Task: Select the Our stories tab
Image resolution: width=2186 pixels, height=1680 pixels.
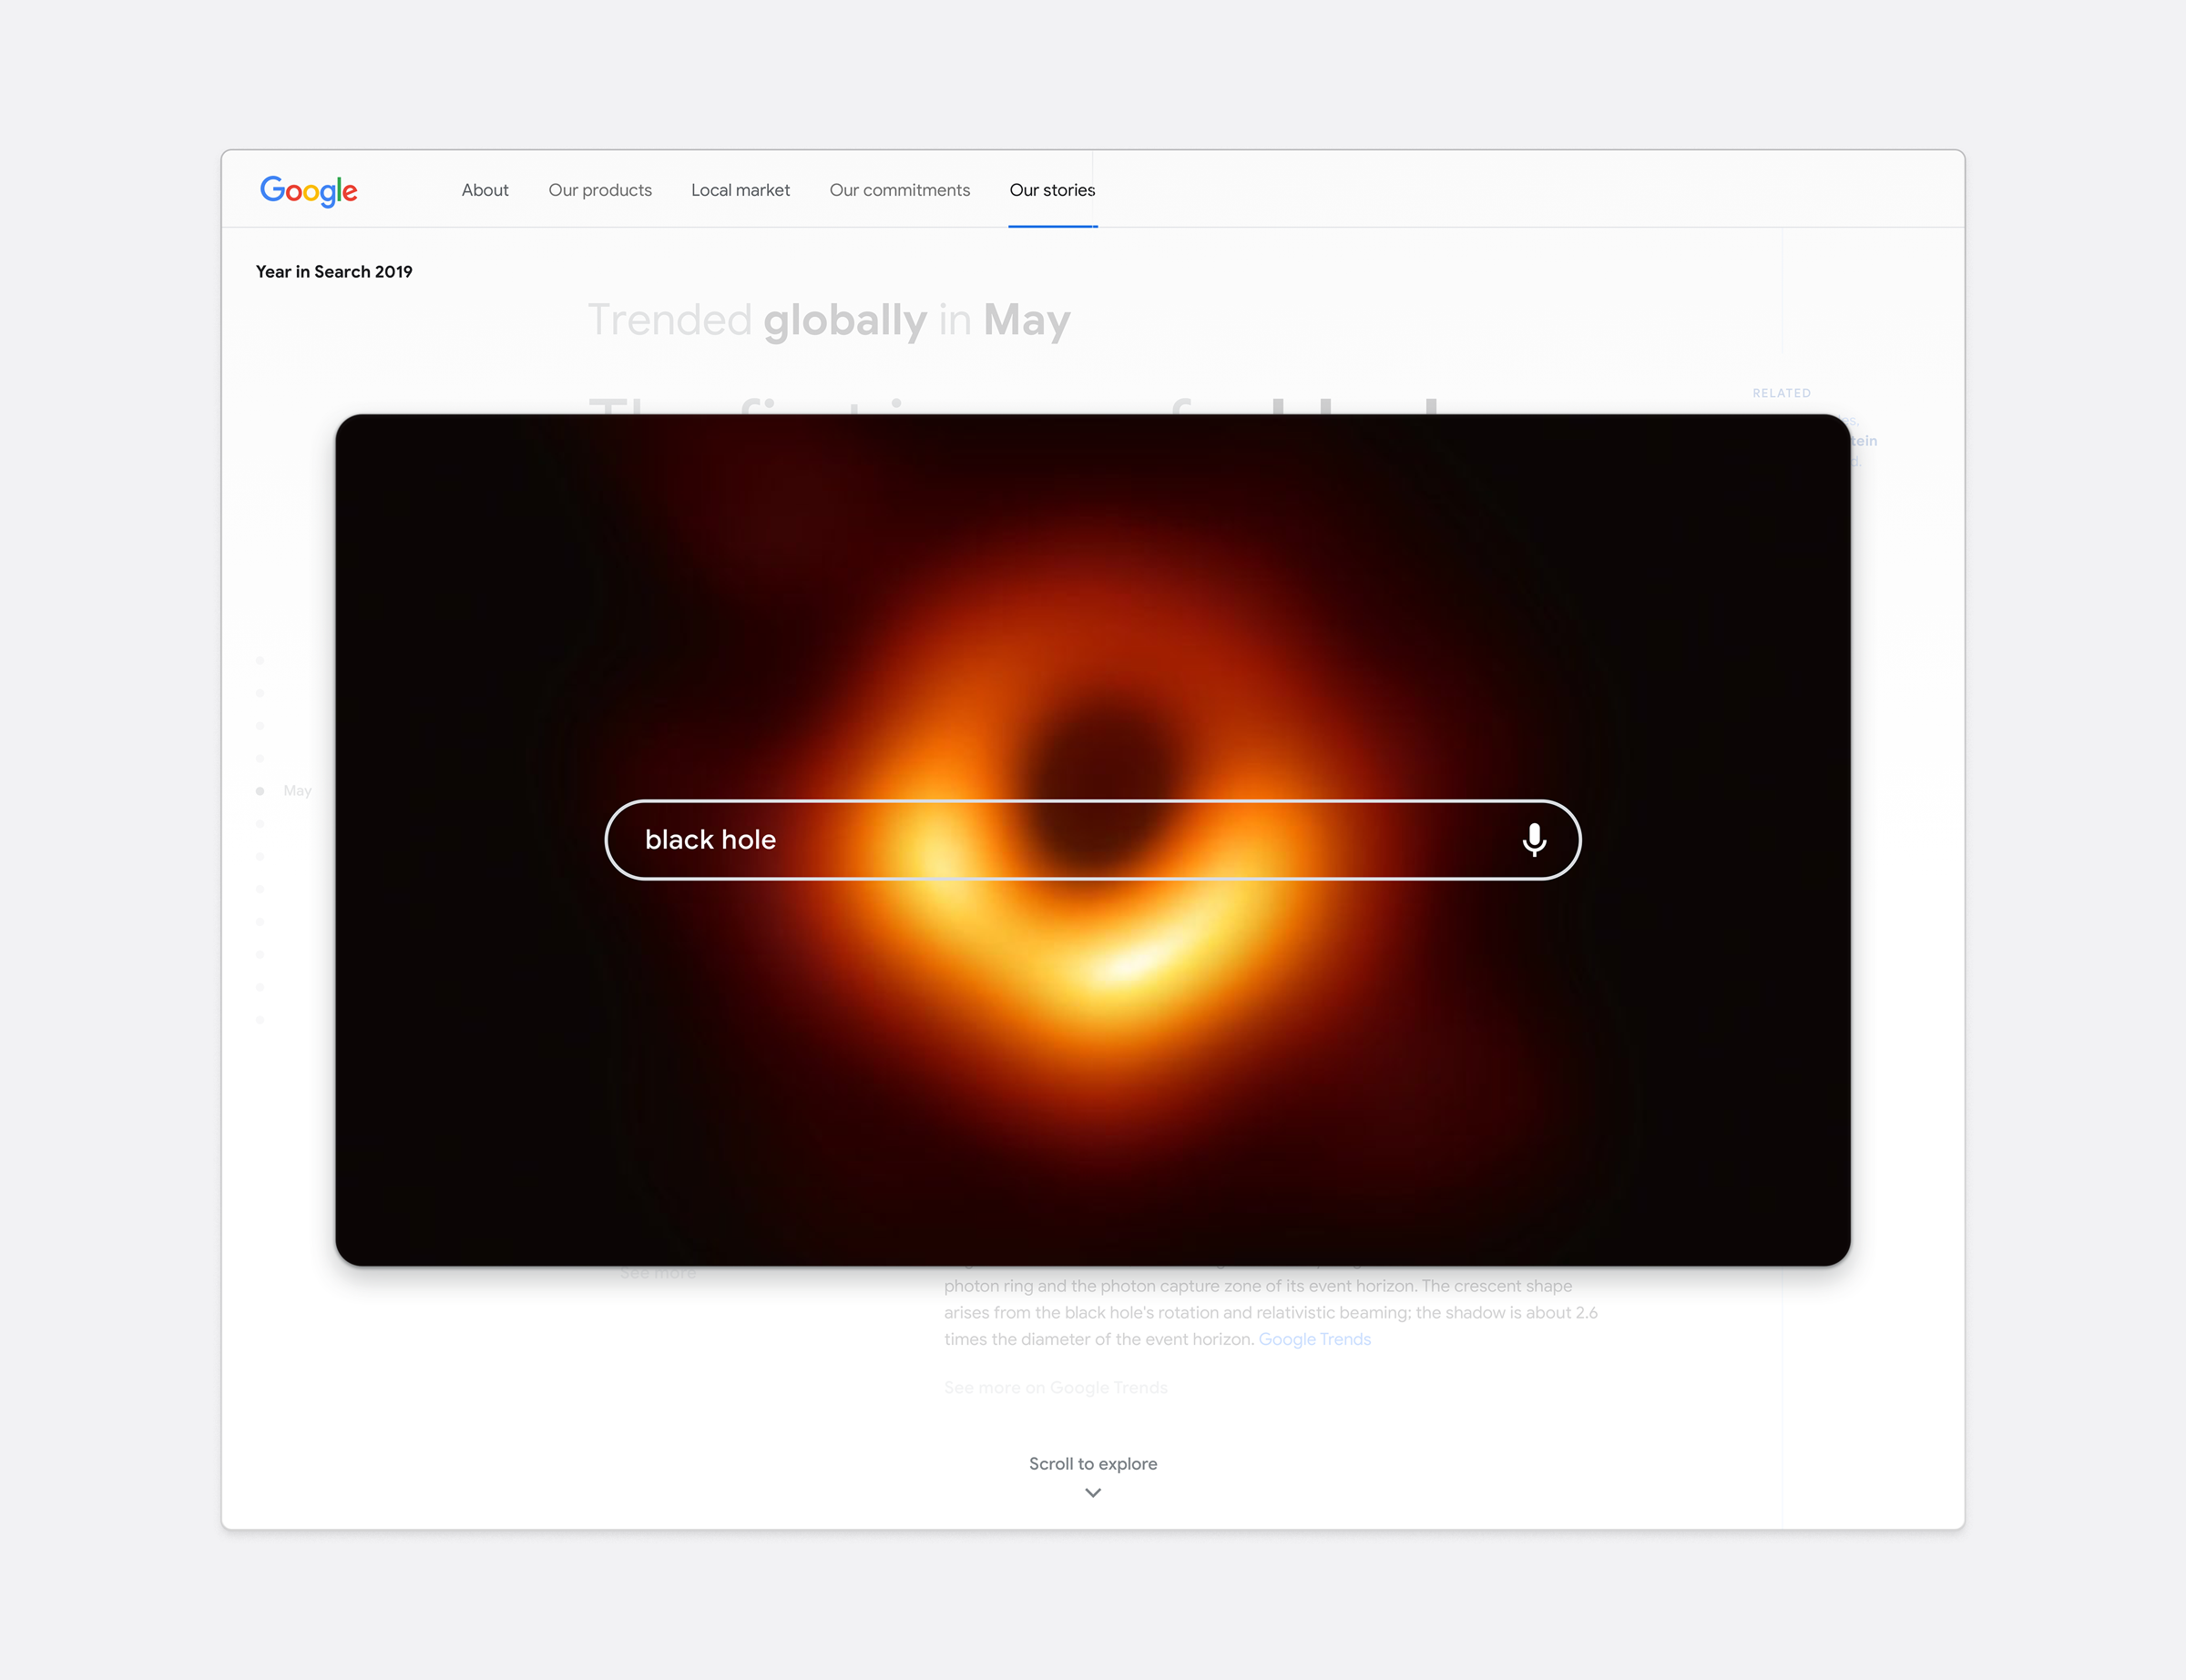Action: point(1052,190)
